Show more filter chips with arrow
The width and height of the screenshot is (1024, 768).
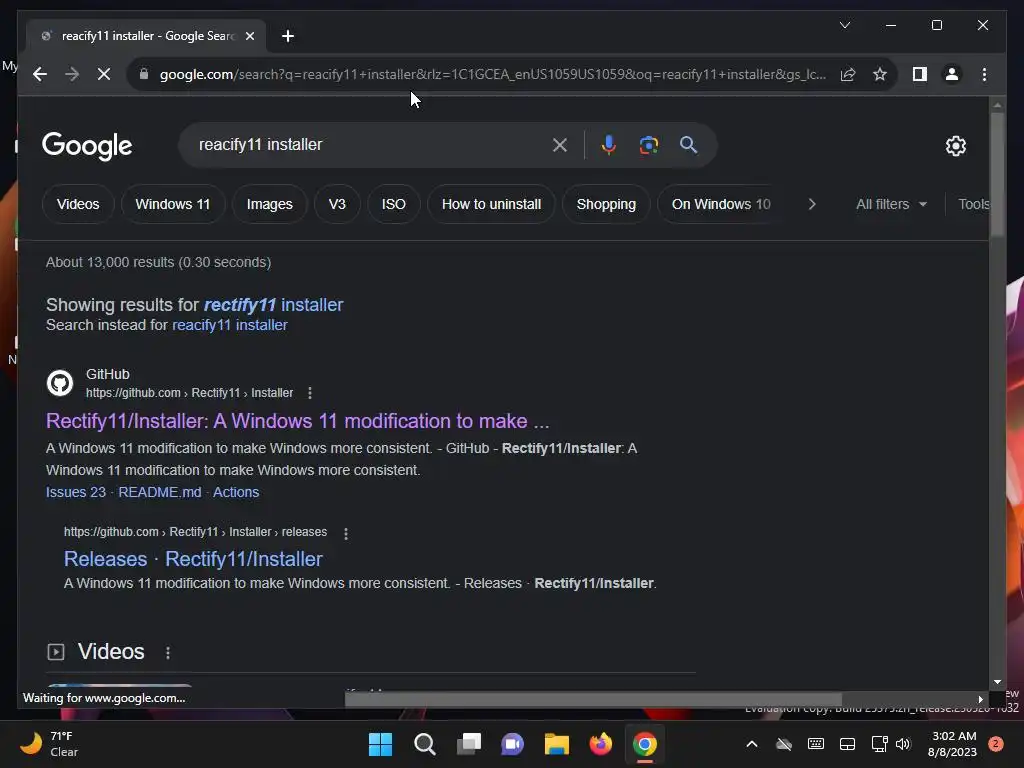[x=812, y=204]
